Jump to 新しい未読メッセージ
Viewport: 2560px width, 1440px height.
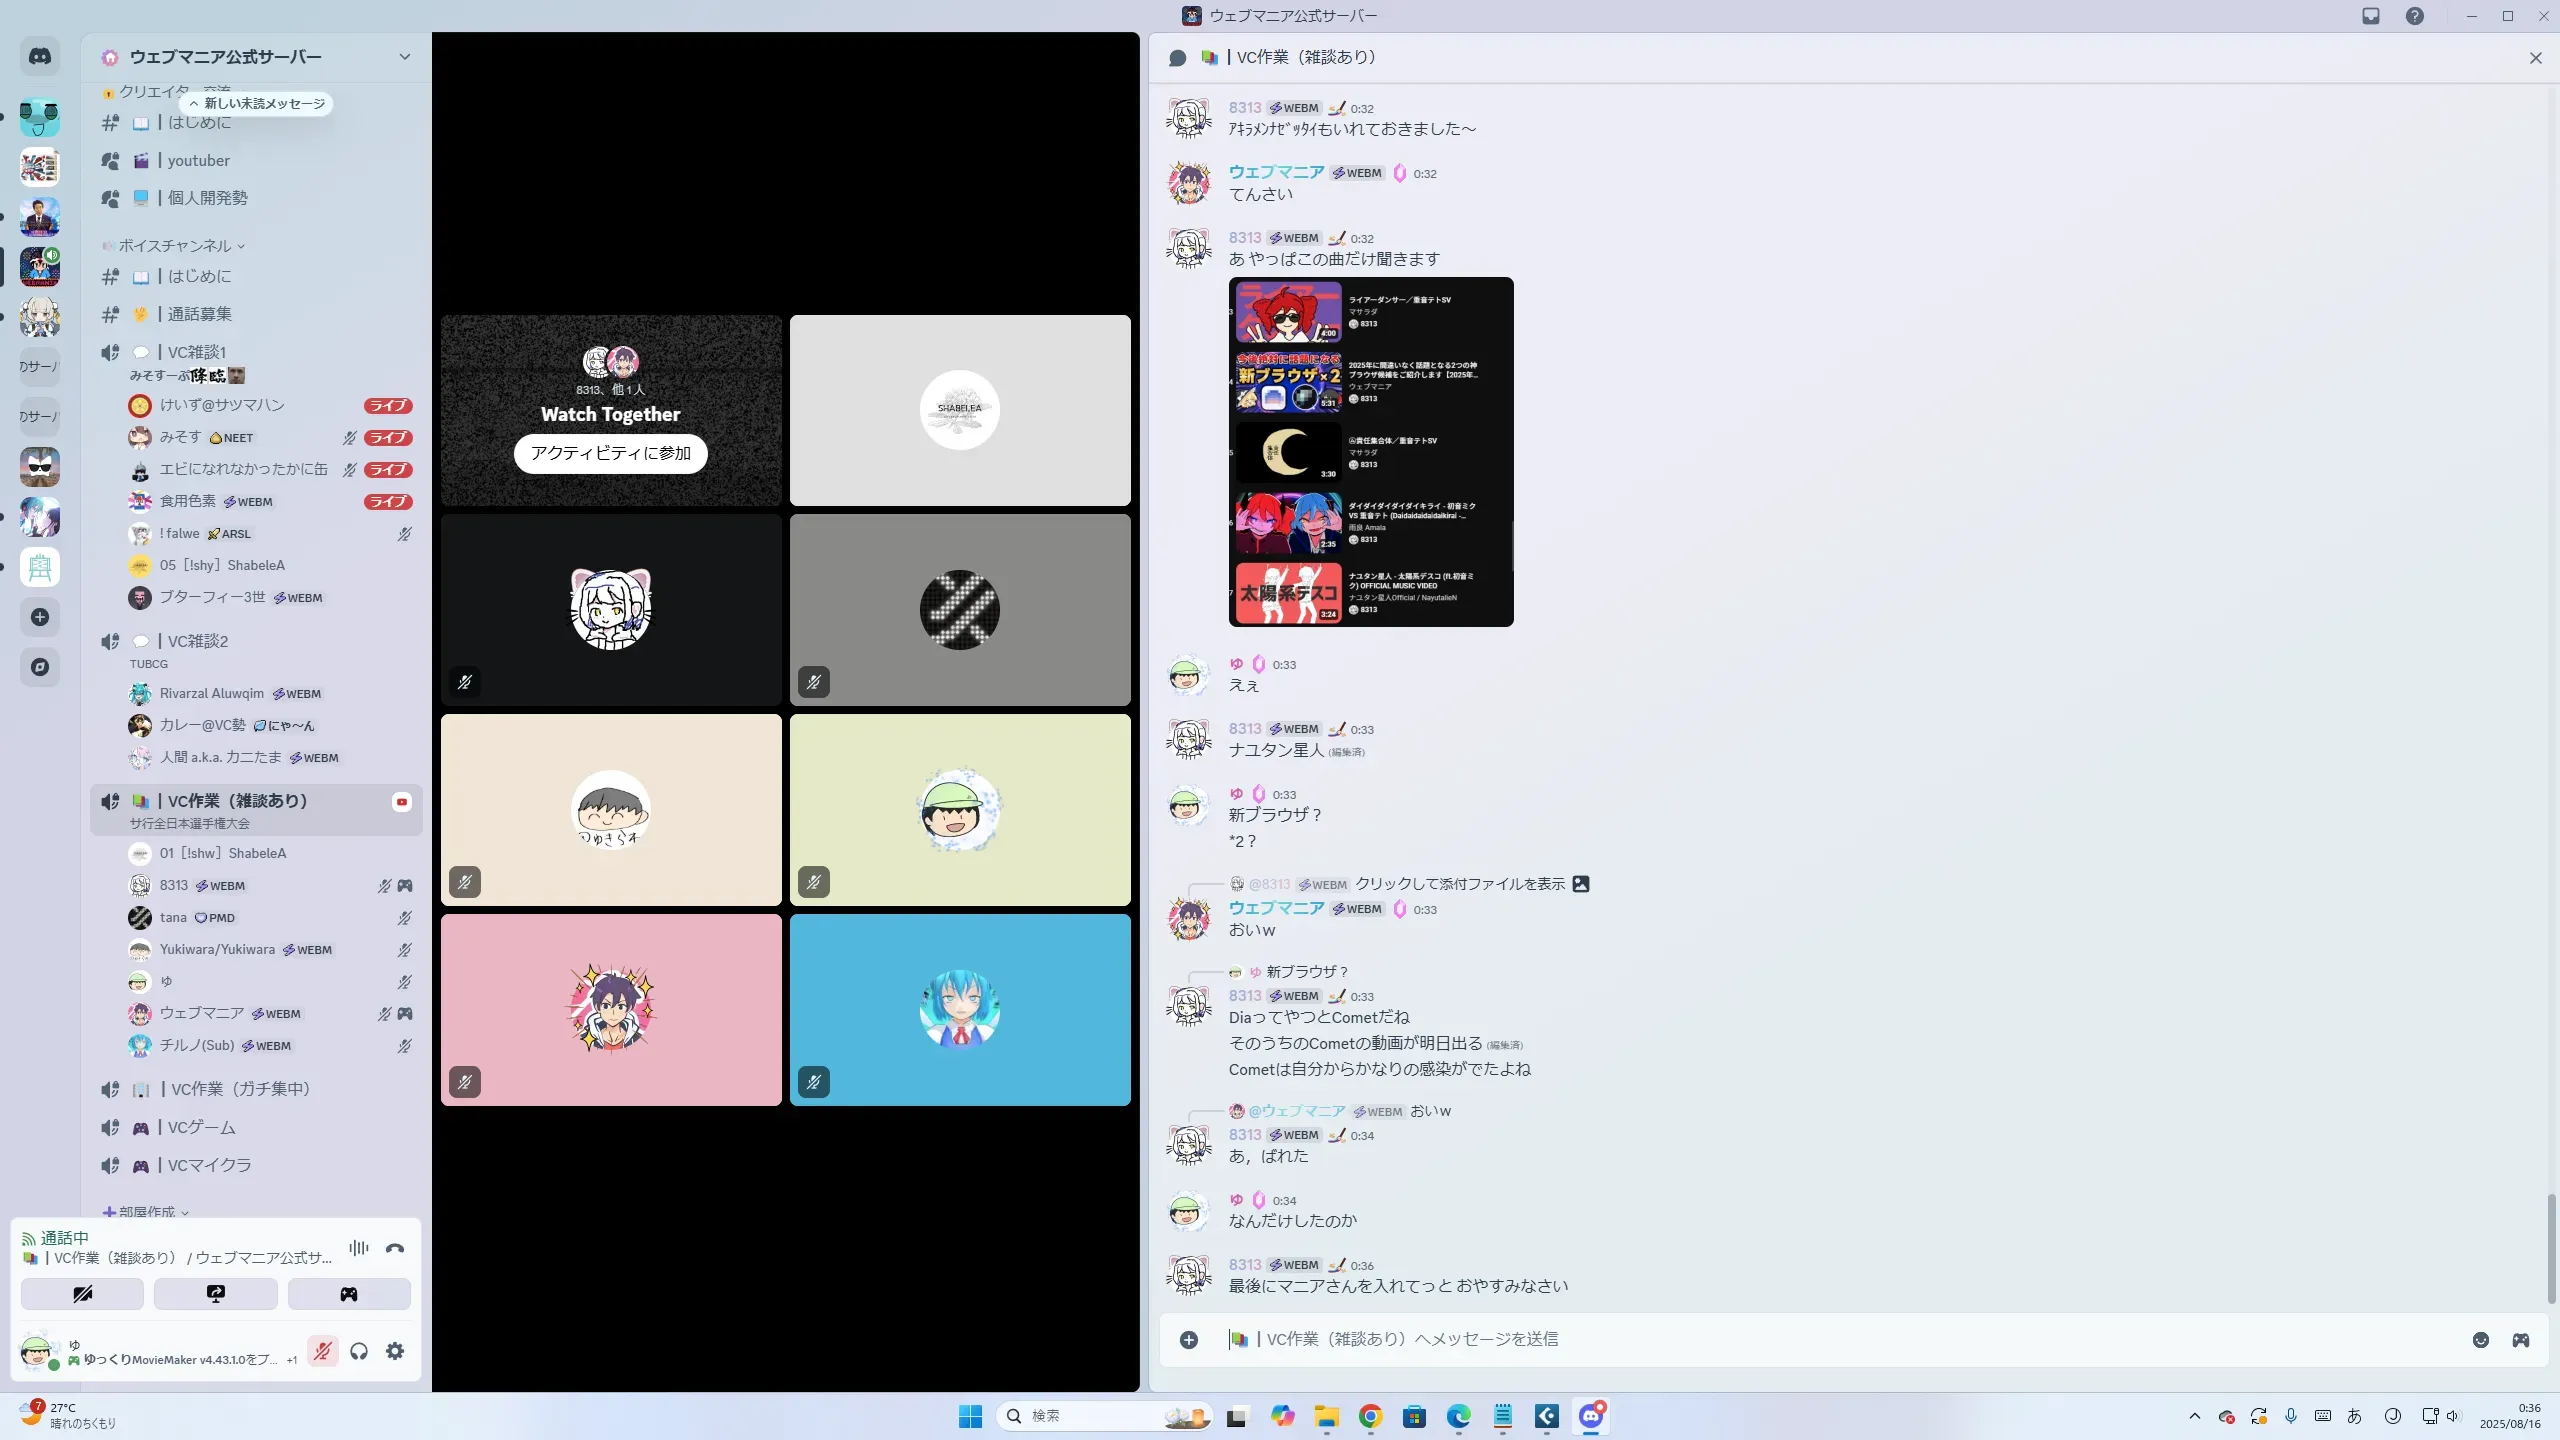pos(257,104)
